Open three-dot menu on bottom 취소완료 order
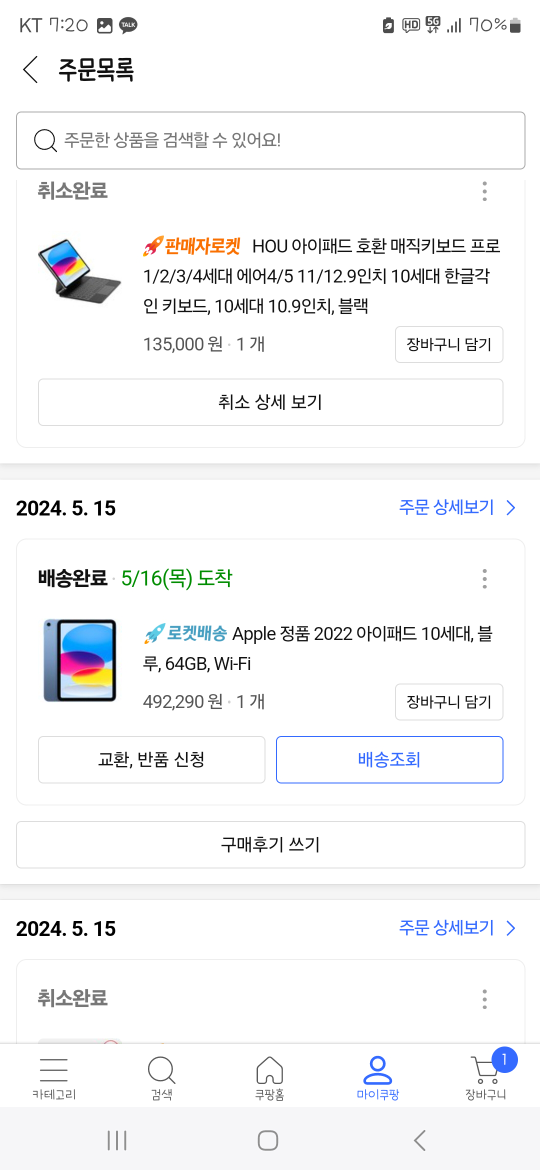 pos(485,998)
